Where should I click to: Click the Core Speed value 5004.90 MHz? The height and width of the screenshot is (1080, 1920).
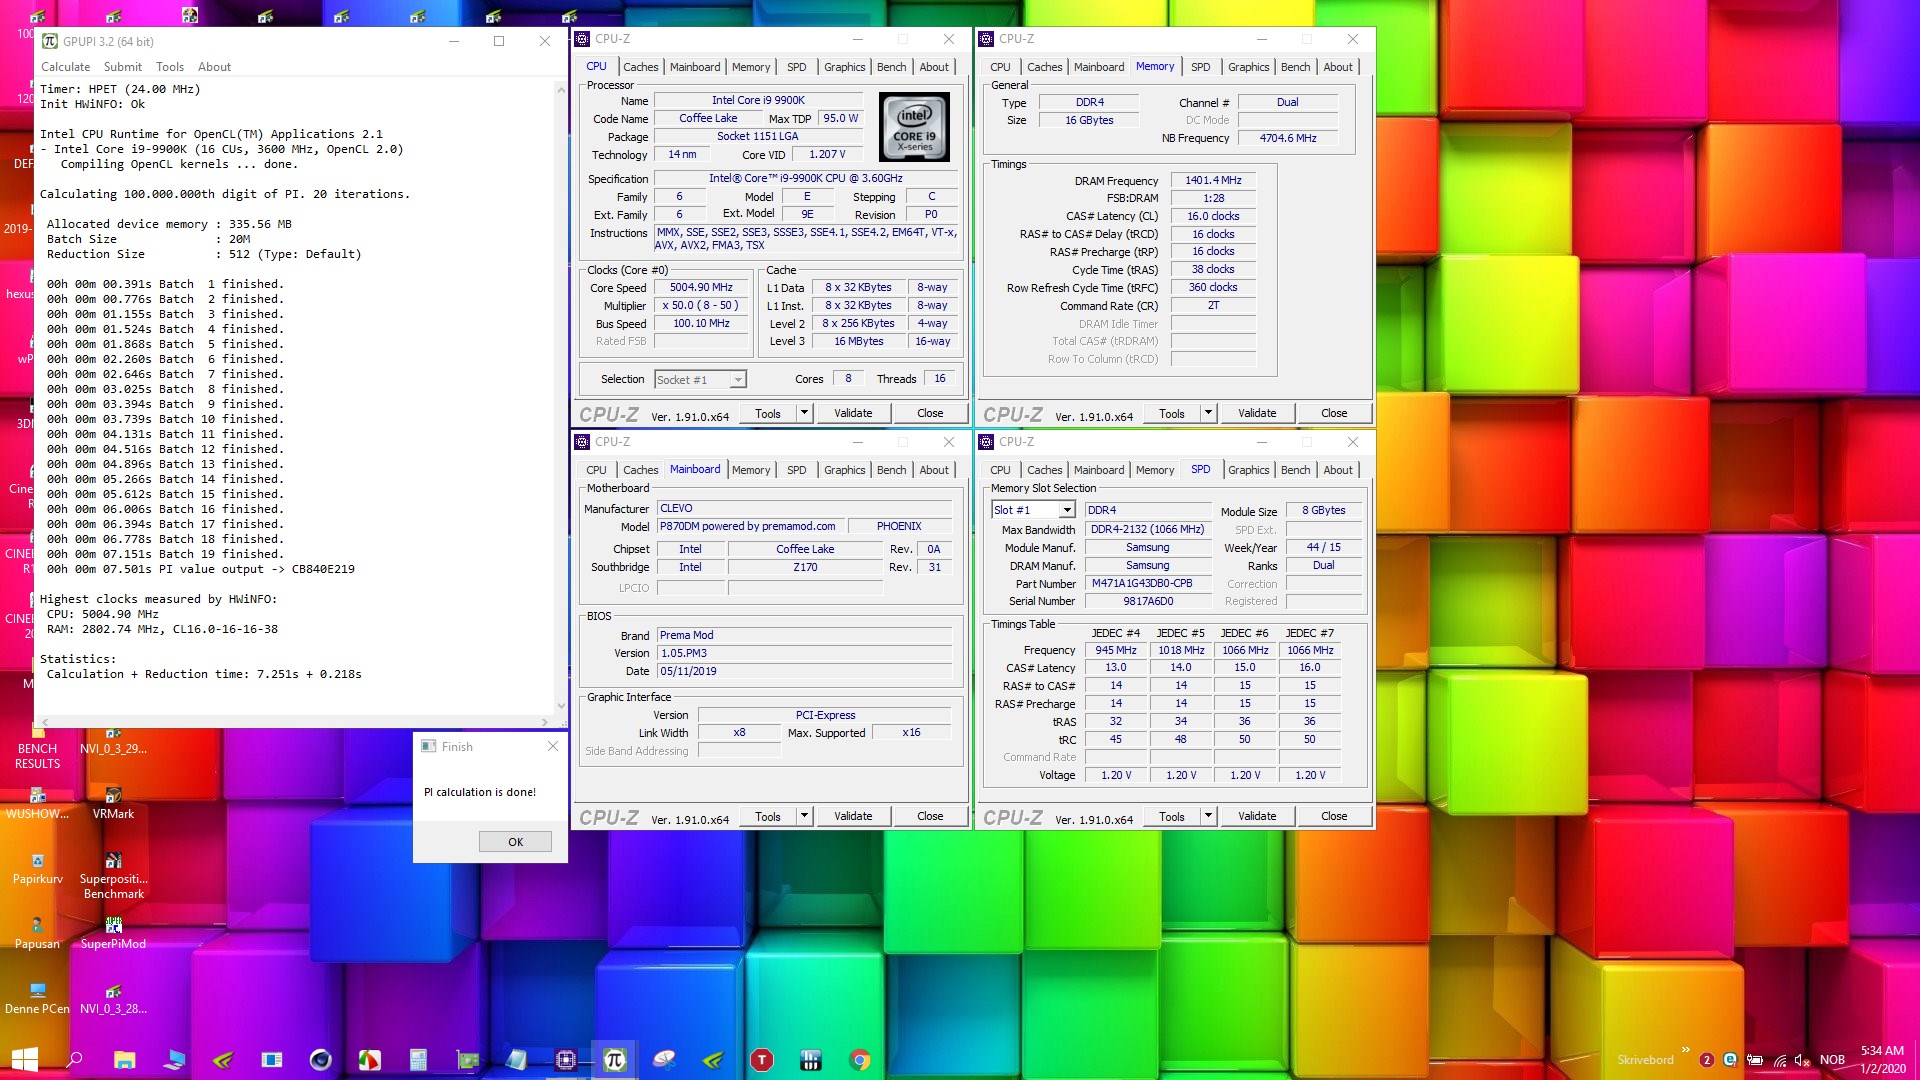click(701, 288)
